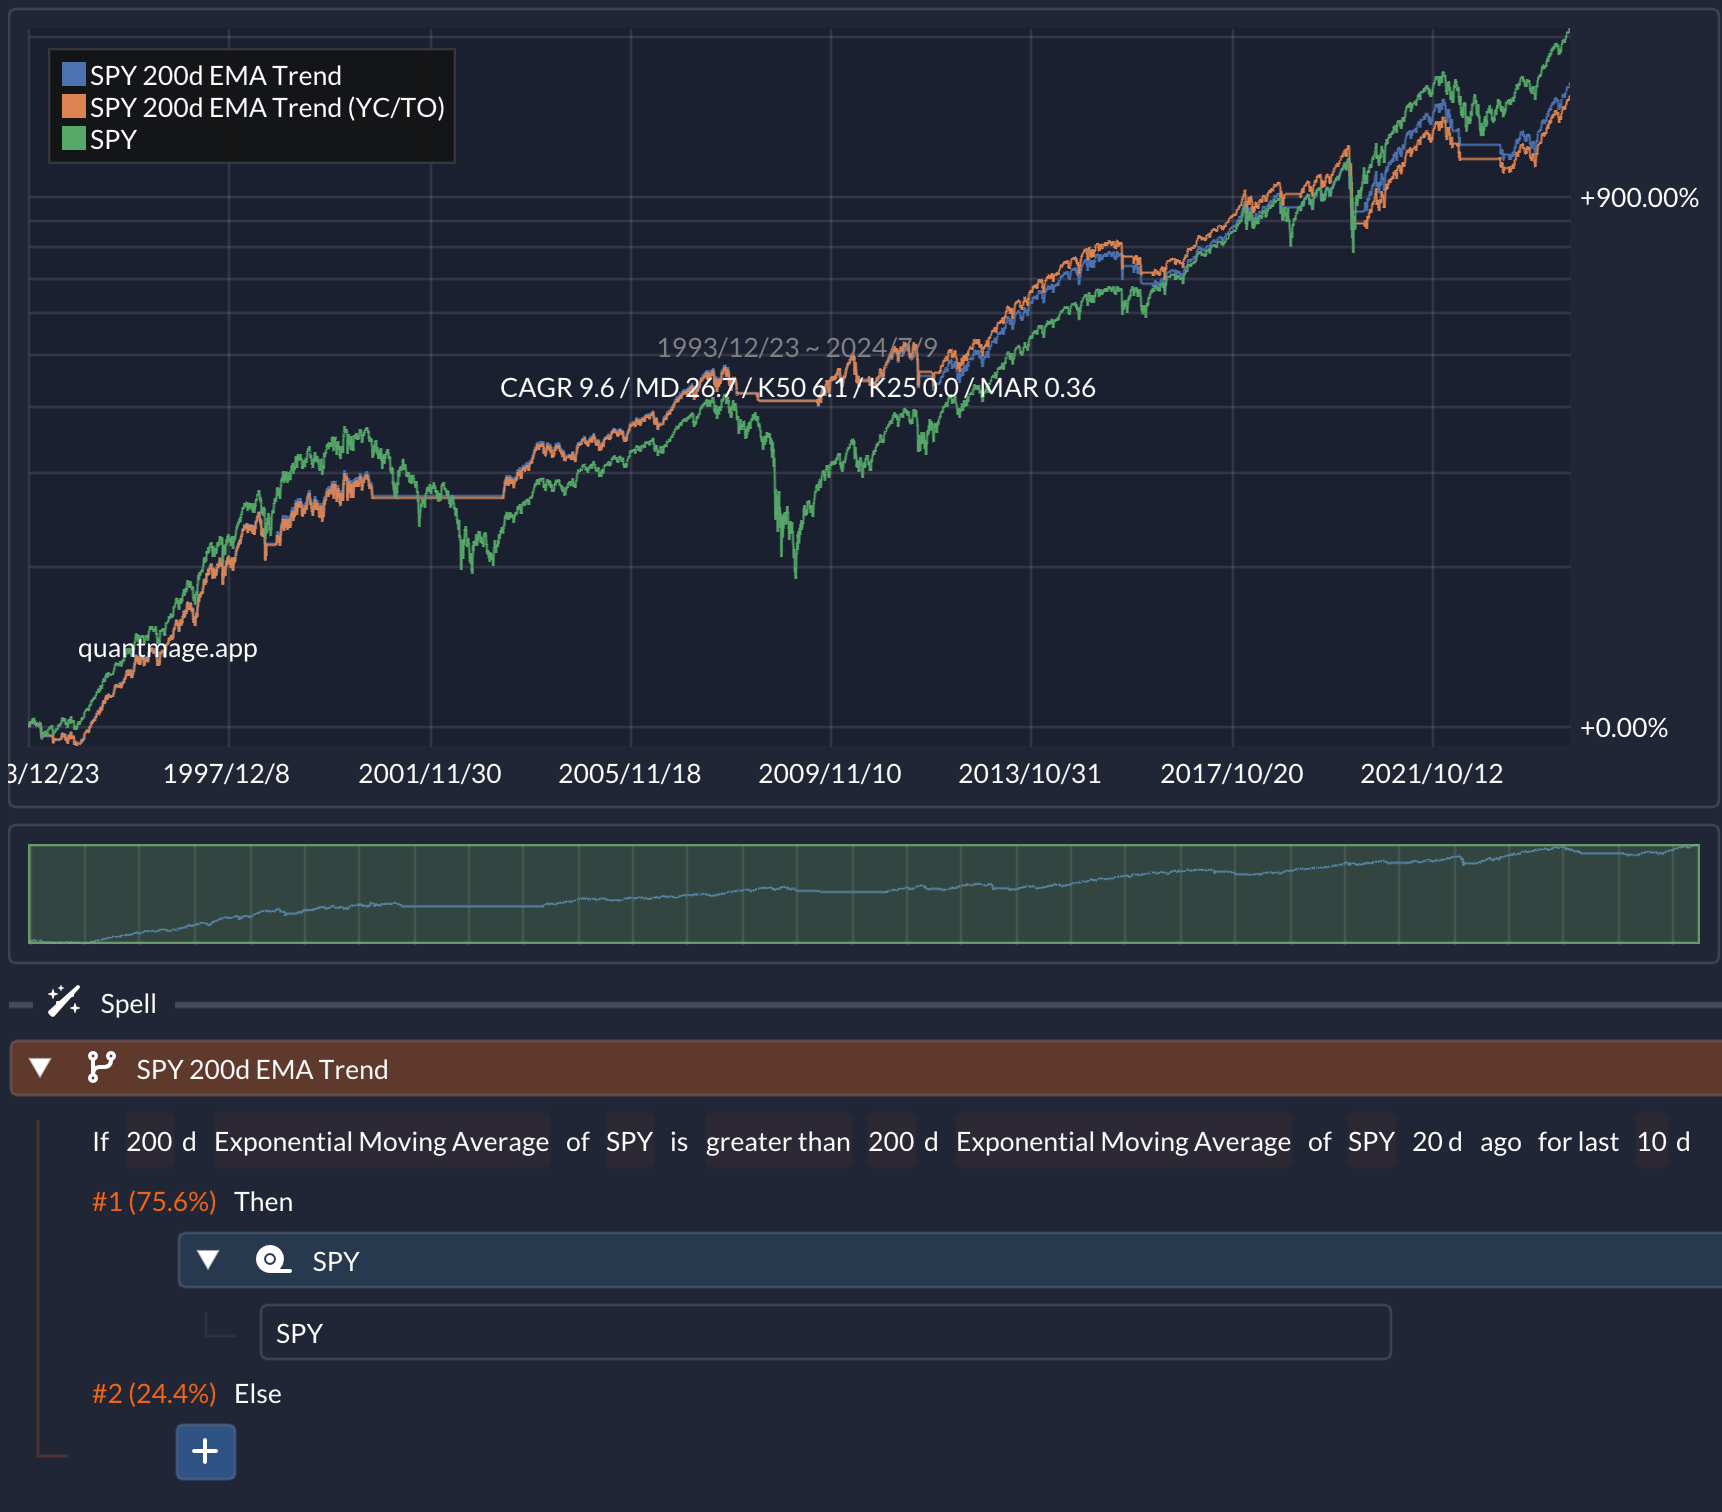Click the 'If' keyword of the condition
Image resolution: width=1722 pixels, height=1512 pixels.
click(100, 1141)
